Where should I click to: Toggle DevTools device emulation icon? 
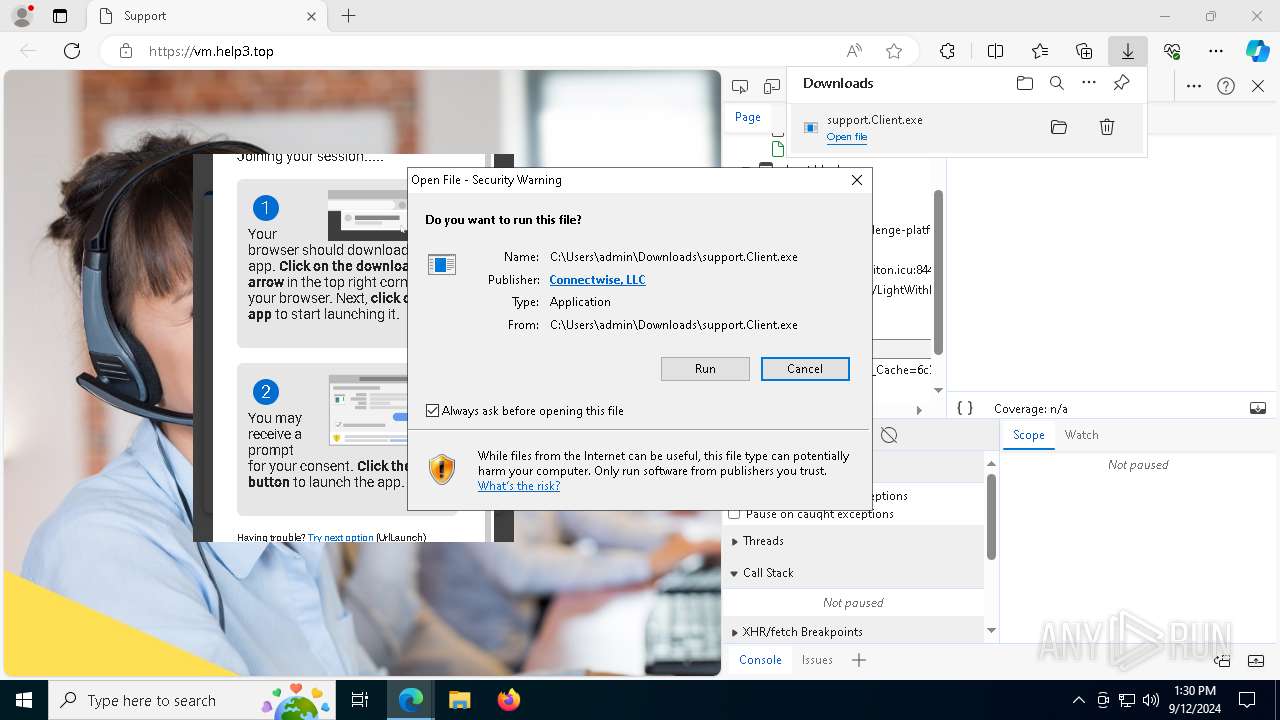click(x=772, y=87)
